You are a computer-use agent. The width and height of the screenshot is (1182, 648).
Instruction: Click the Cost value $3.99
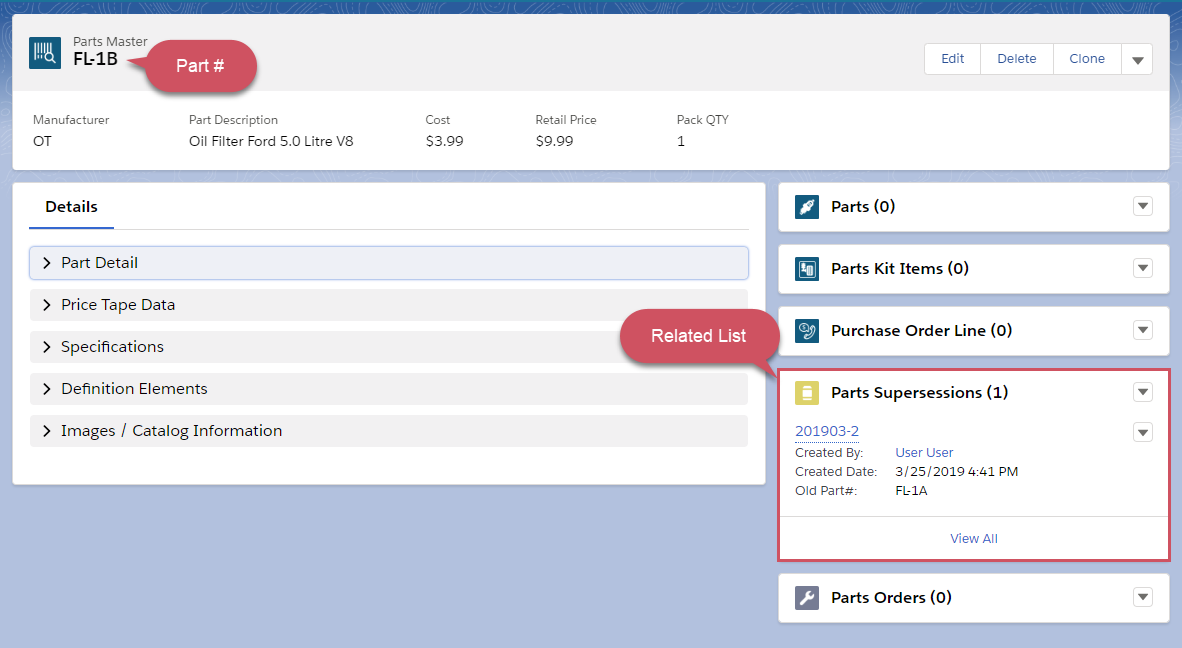[445, 141]
